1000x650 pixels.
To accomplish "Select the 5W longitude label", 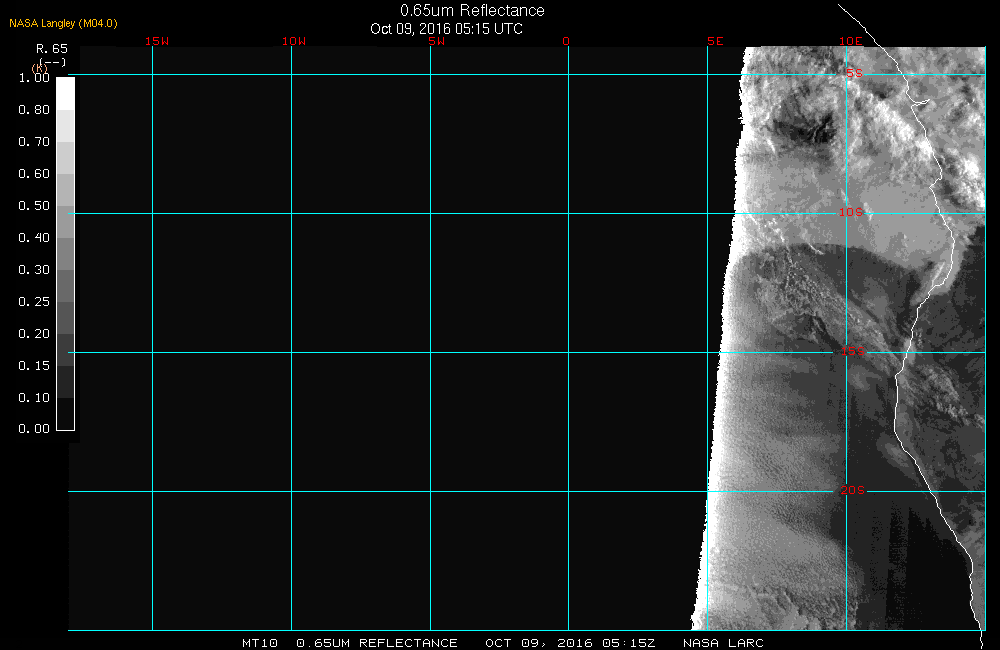I will pos(437,41).
